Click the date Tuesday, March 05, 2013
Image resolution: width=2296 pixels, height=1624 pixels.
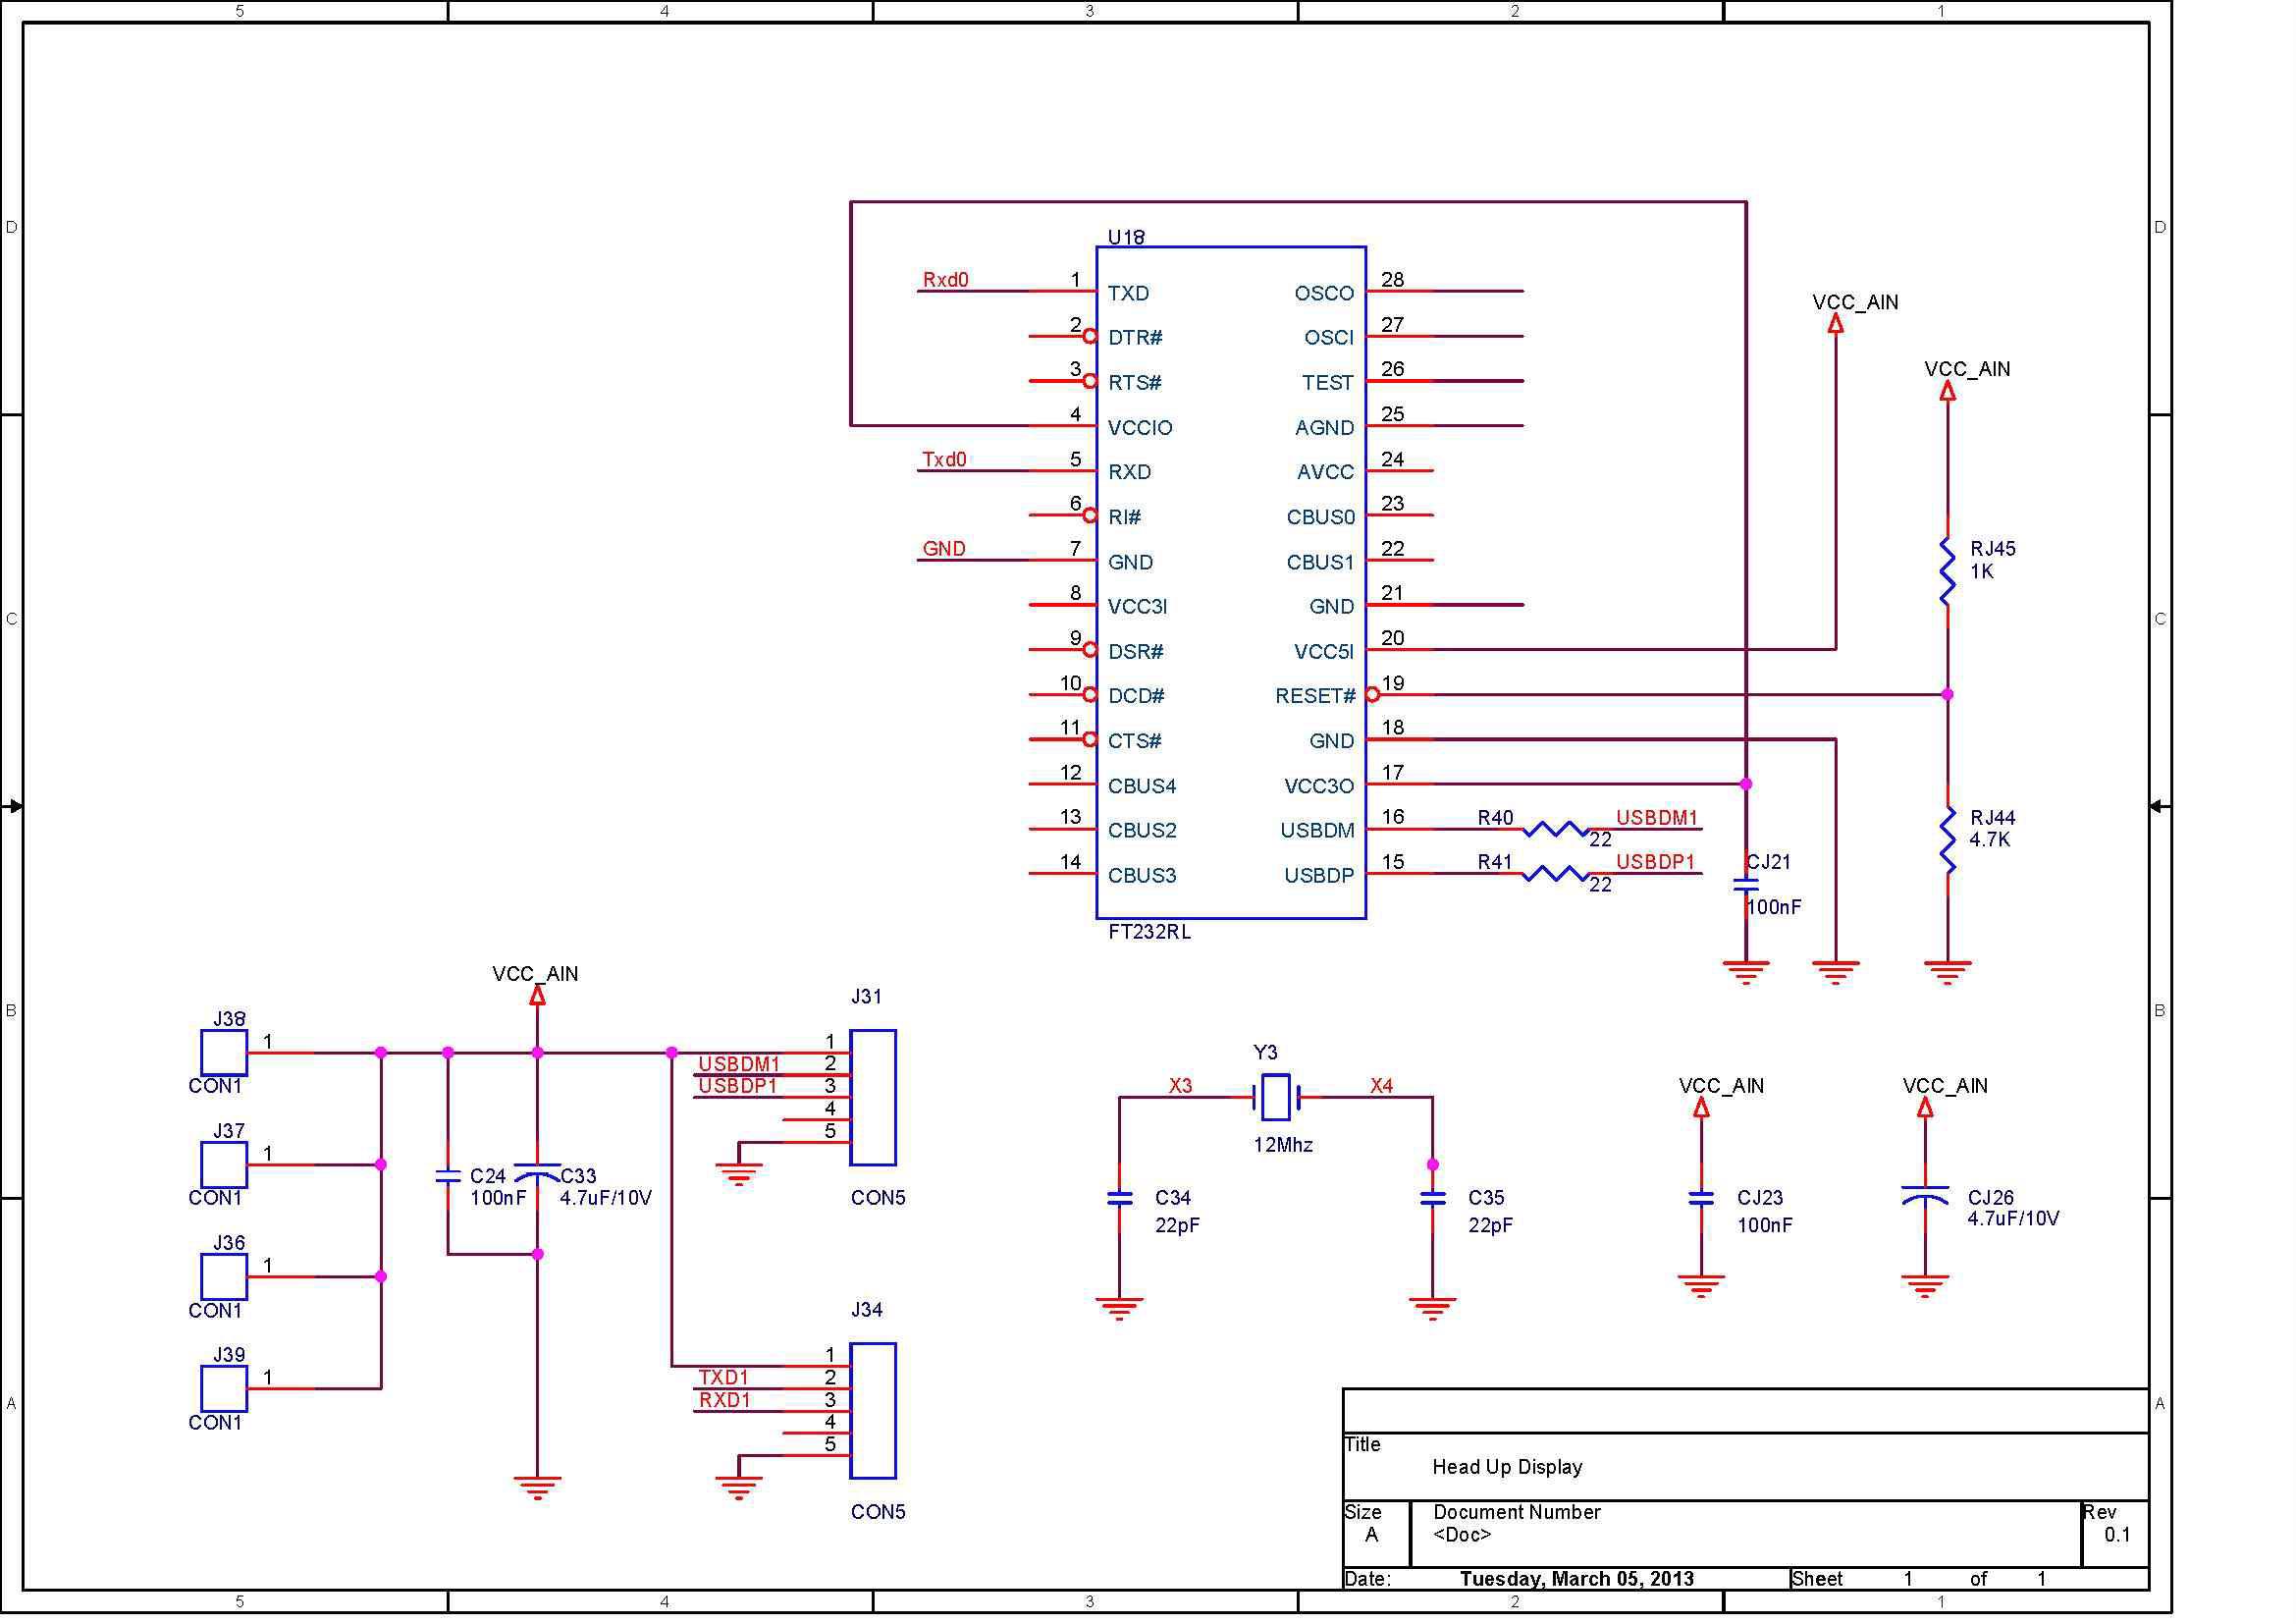1577,1579
